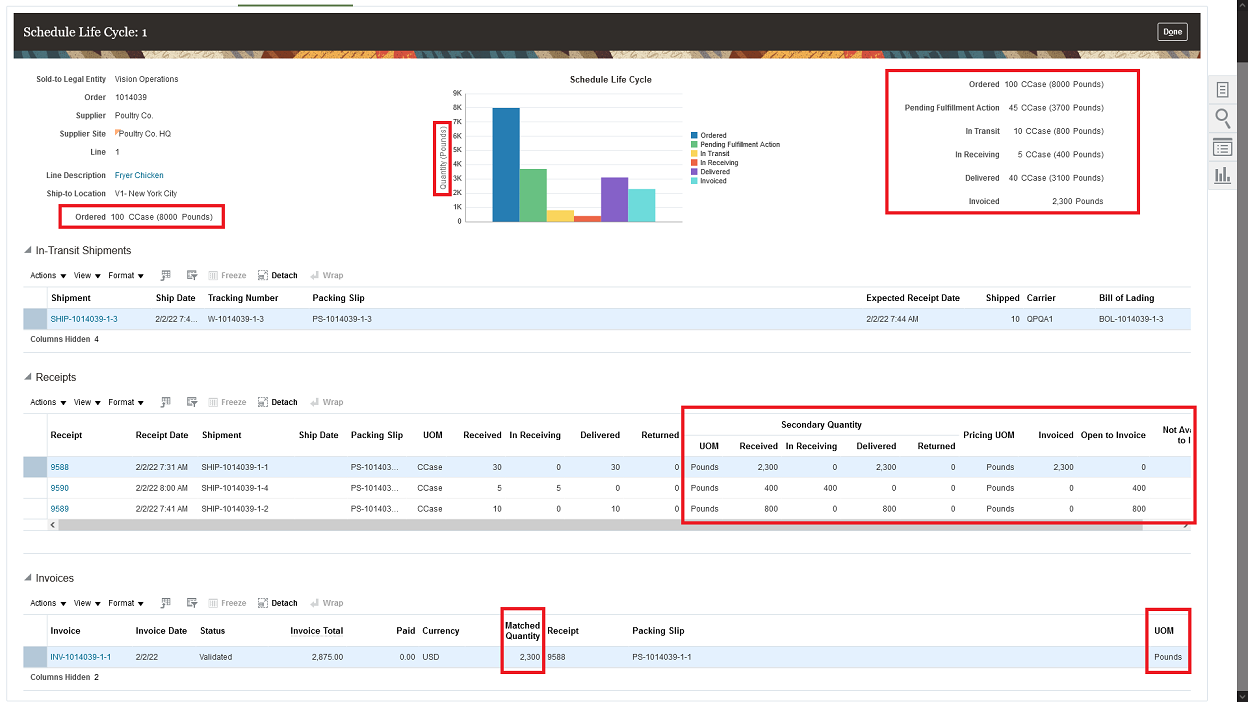Open Actions menu in In-Transit Shipments

click(48, 276)
